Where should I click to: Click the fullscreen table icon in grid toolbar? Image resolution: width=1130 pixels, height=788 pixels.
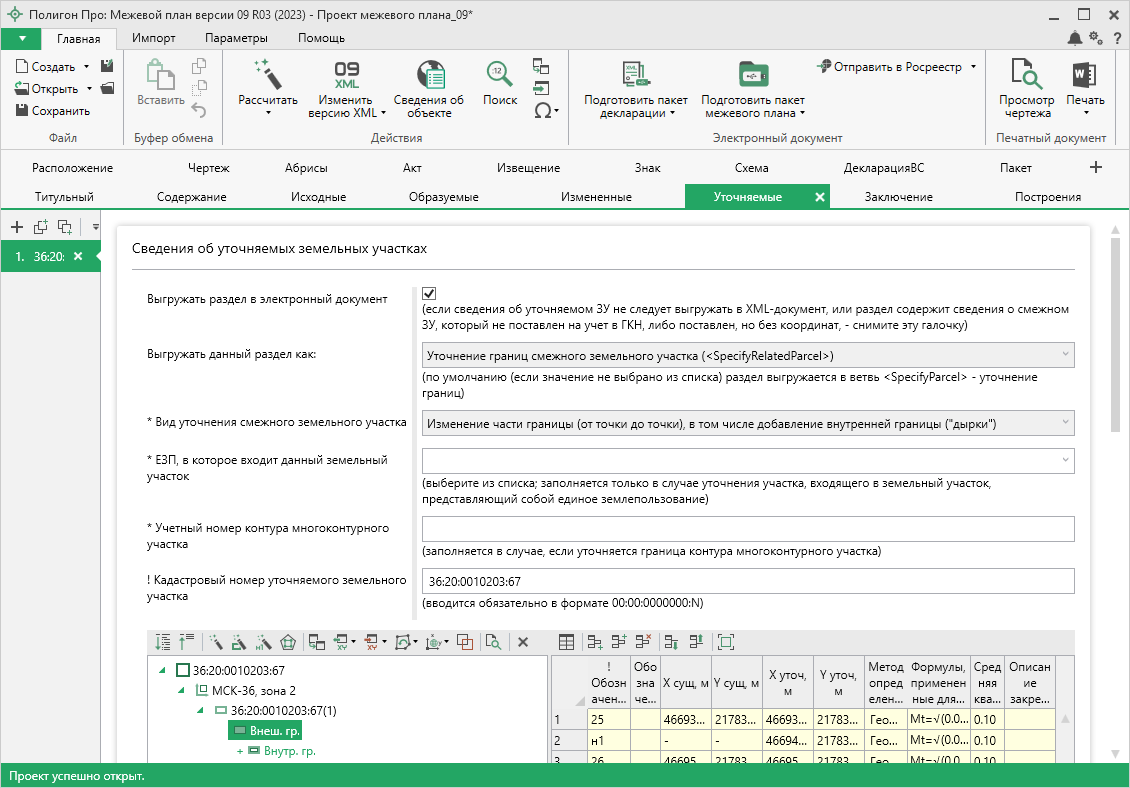pos(726,642)
